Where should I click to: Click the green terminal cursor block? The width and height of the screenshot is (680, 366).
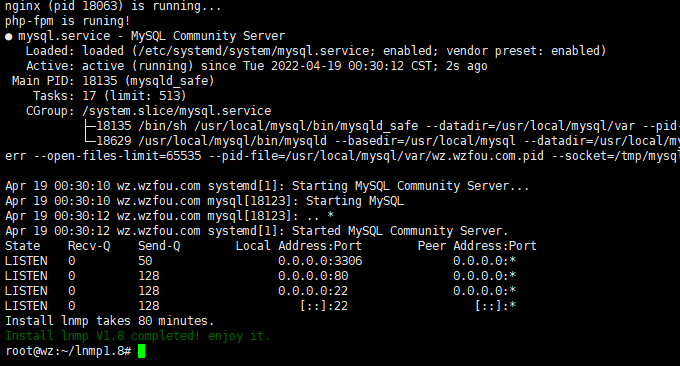click(x=141, y=351)
